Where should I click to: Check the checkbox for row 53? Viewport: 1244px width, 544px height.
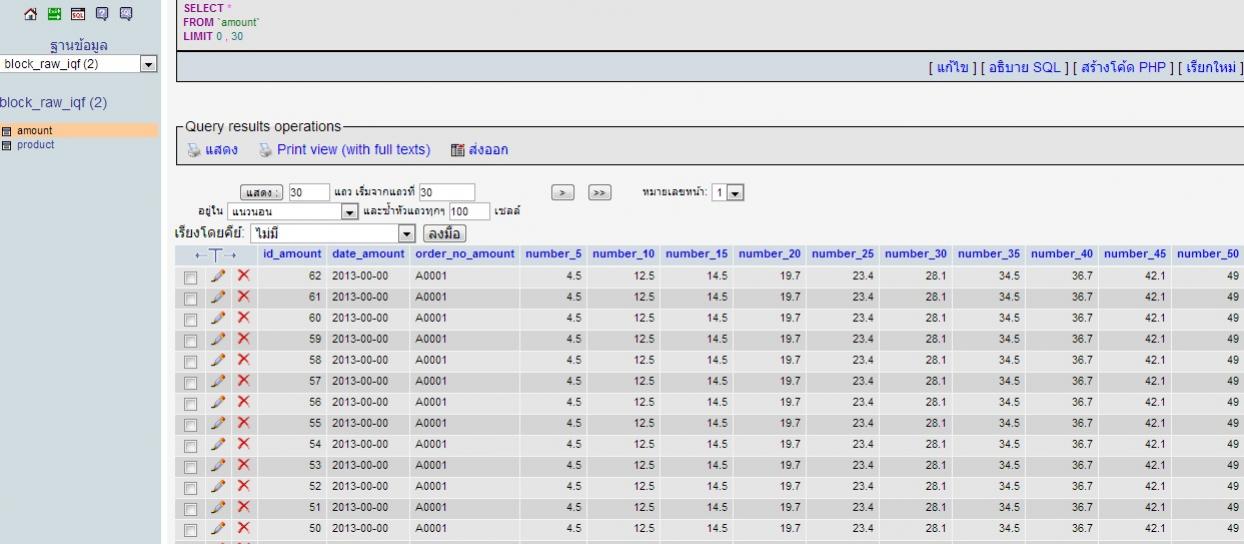click(190, 465)
